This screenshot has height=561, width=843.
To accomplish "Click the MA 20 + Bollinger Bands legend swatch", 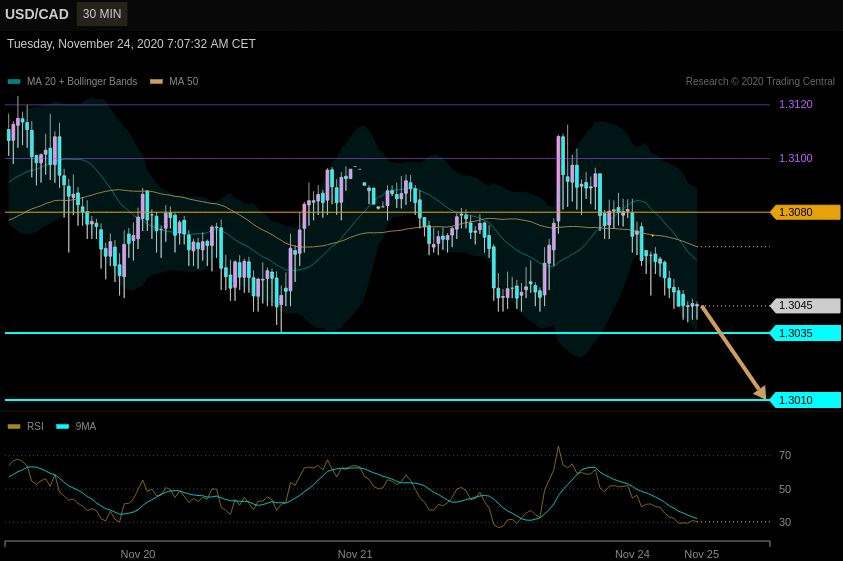I will click(14, 82).
